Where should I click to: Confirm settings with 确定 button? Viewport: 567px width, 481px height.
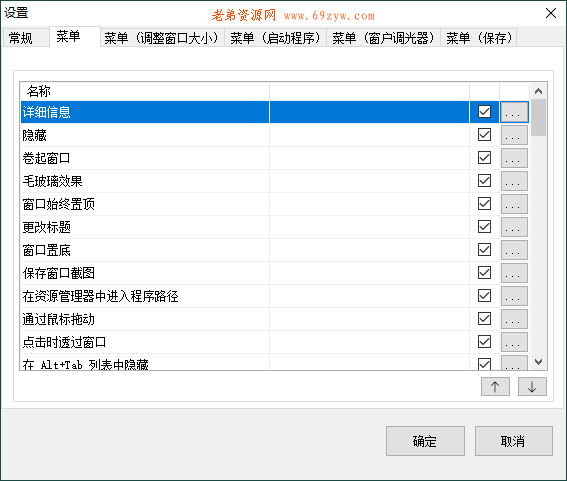[x=425, y=441]
